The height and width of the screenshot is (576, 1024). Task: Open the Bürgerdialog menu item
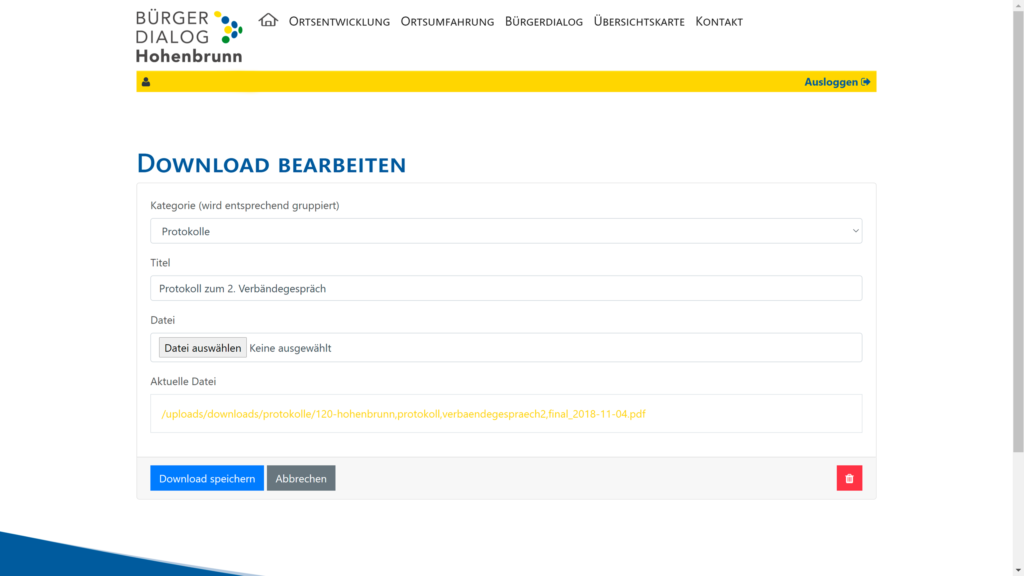click(x=543, y=22)
